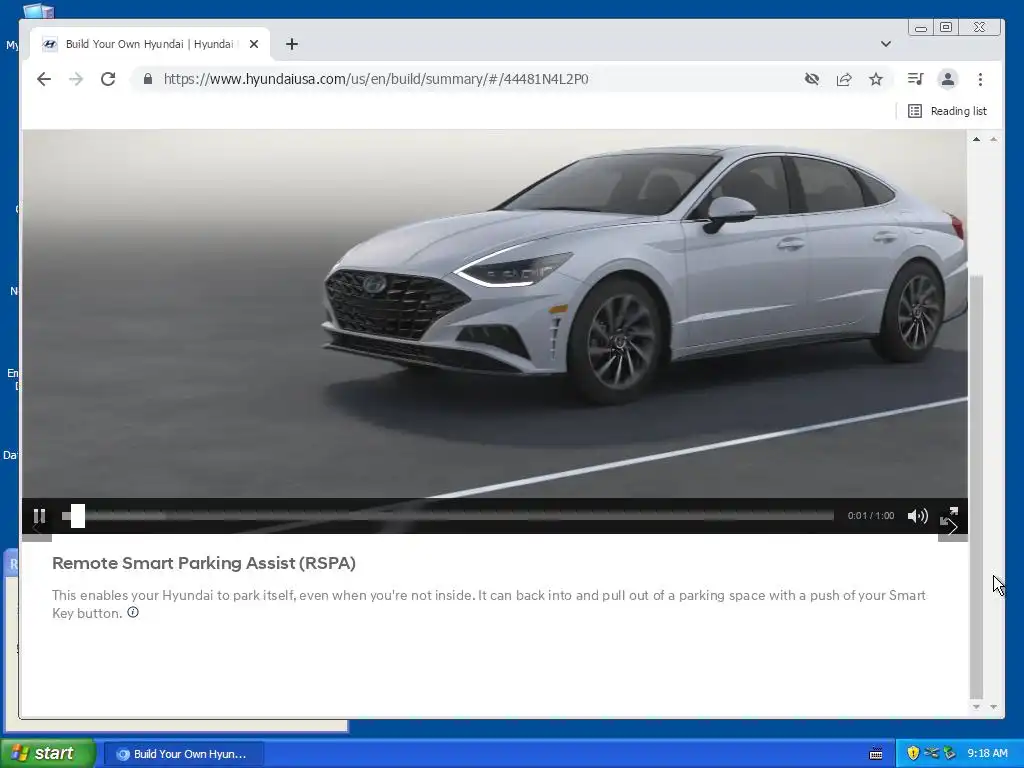1024x768 pixels.
Task: Show next slide with right chevron
Action: pyautogui.click(x=953, y=527)
